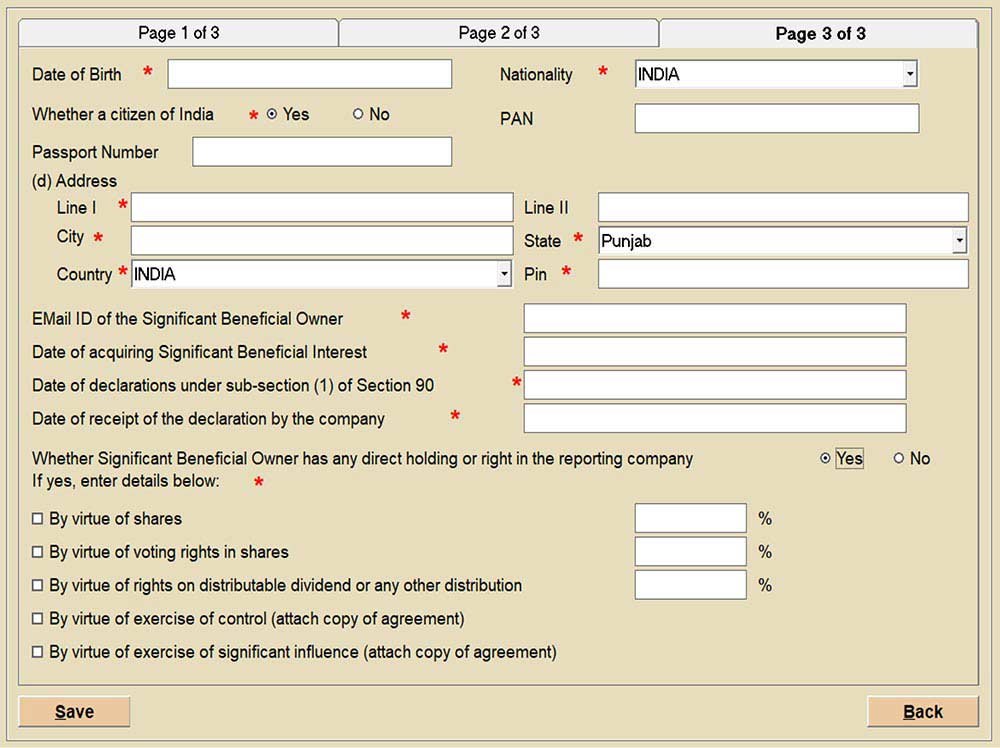Screen dimensions: 1000x748
Task: Select the EMail ID of Significant Beneficial Owner field
Action: 714,318
